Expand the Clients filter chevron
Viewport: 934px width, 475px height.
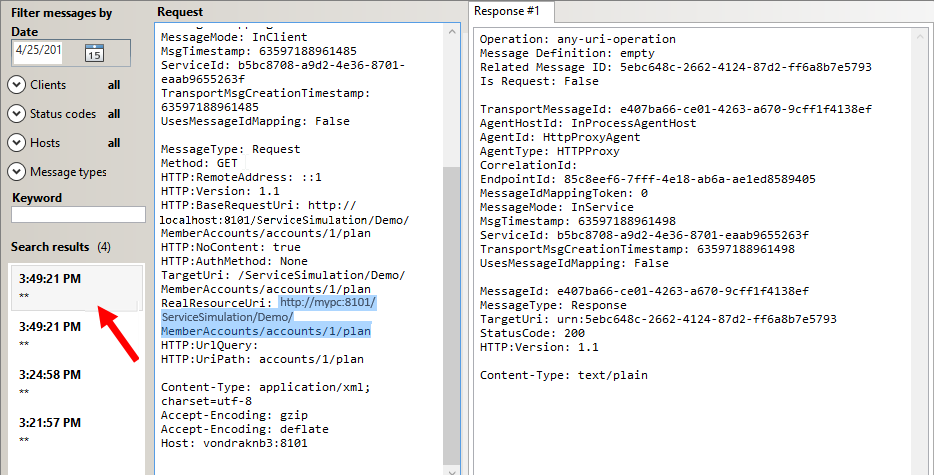pos(17,85)
